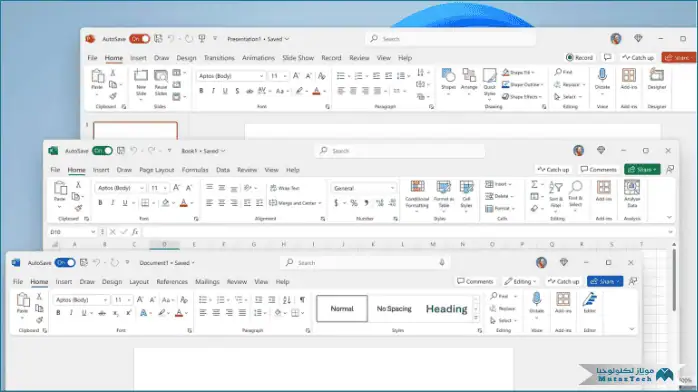This screenshot has height=392, width=698.
Task: Toggle Bold in Word ribbon
Action: pyautogui.click(x=58, y=313)
